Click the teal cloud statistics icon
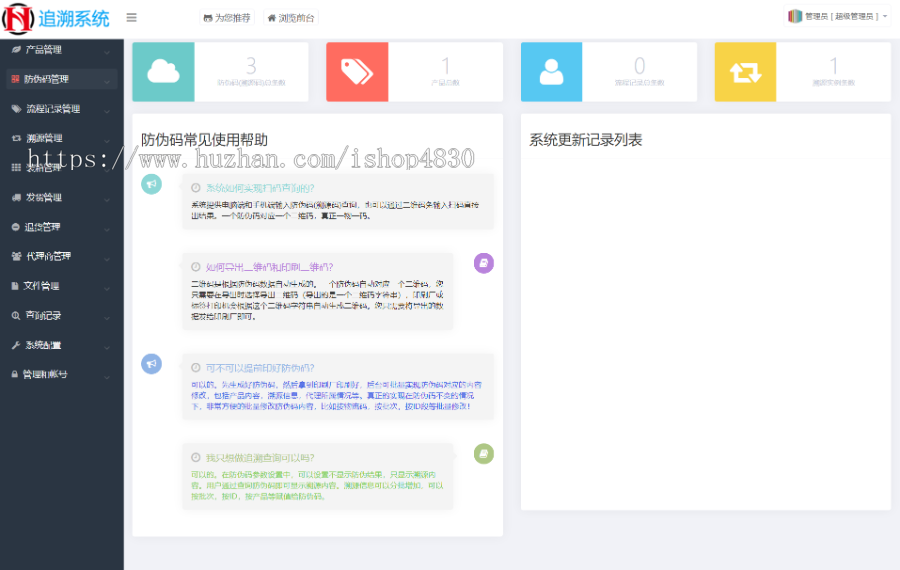The height and width of the screenshot is (570, 900). click(x=163, y=71)
